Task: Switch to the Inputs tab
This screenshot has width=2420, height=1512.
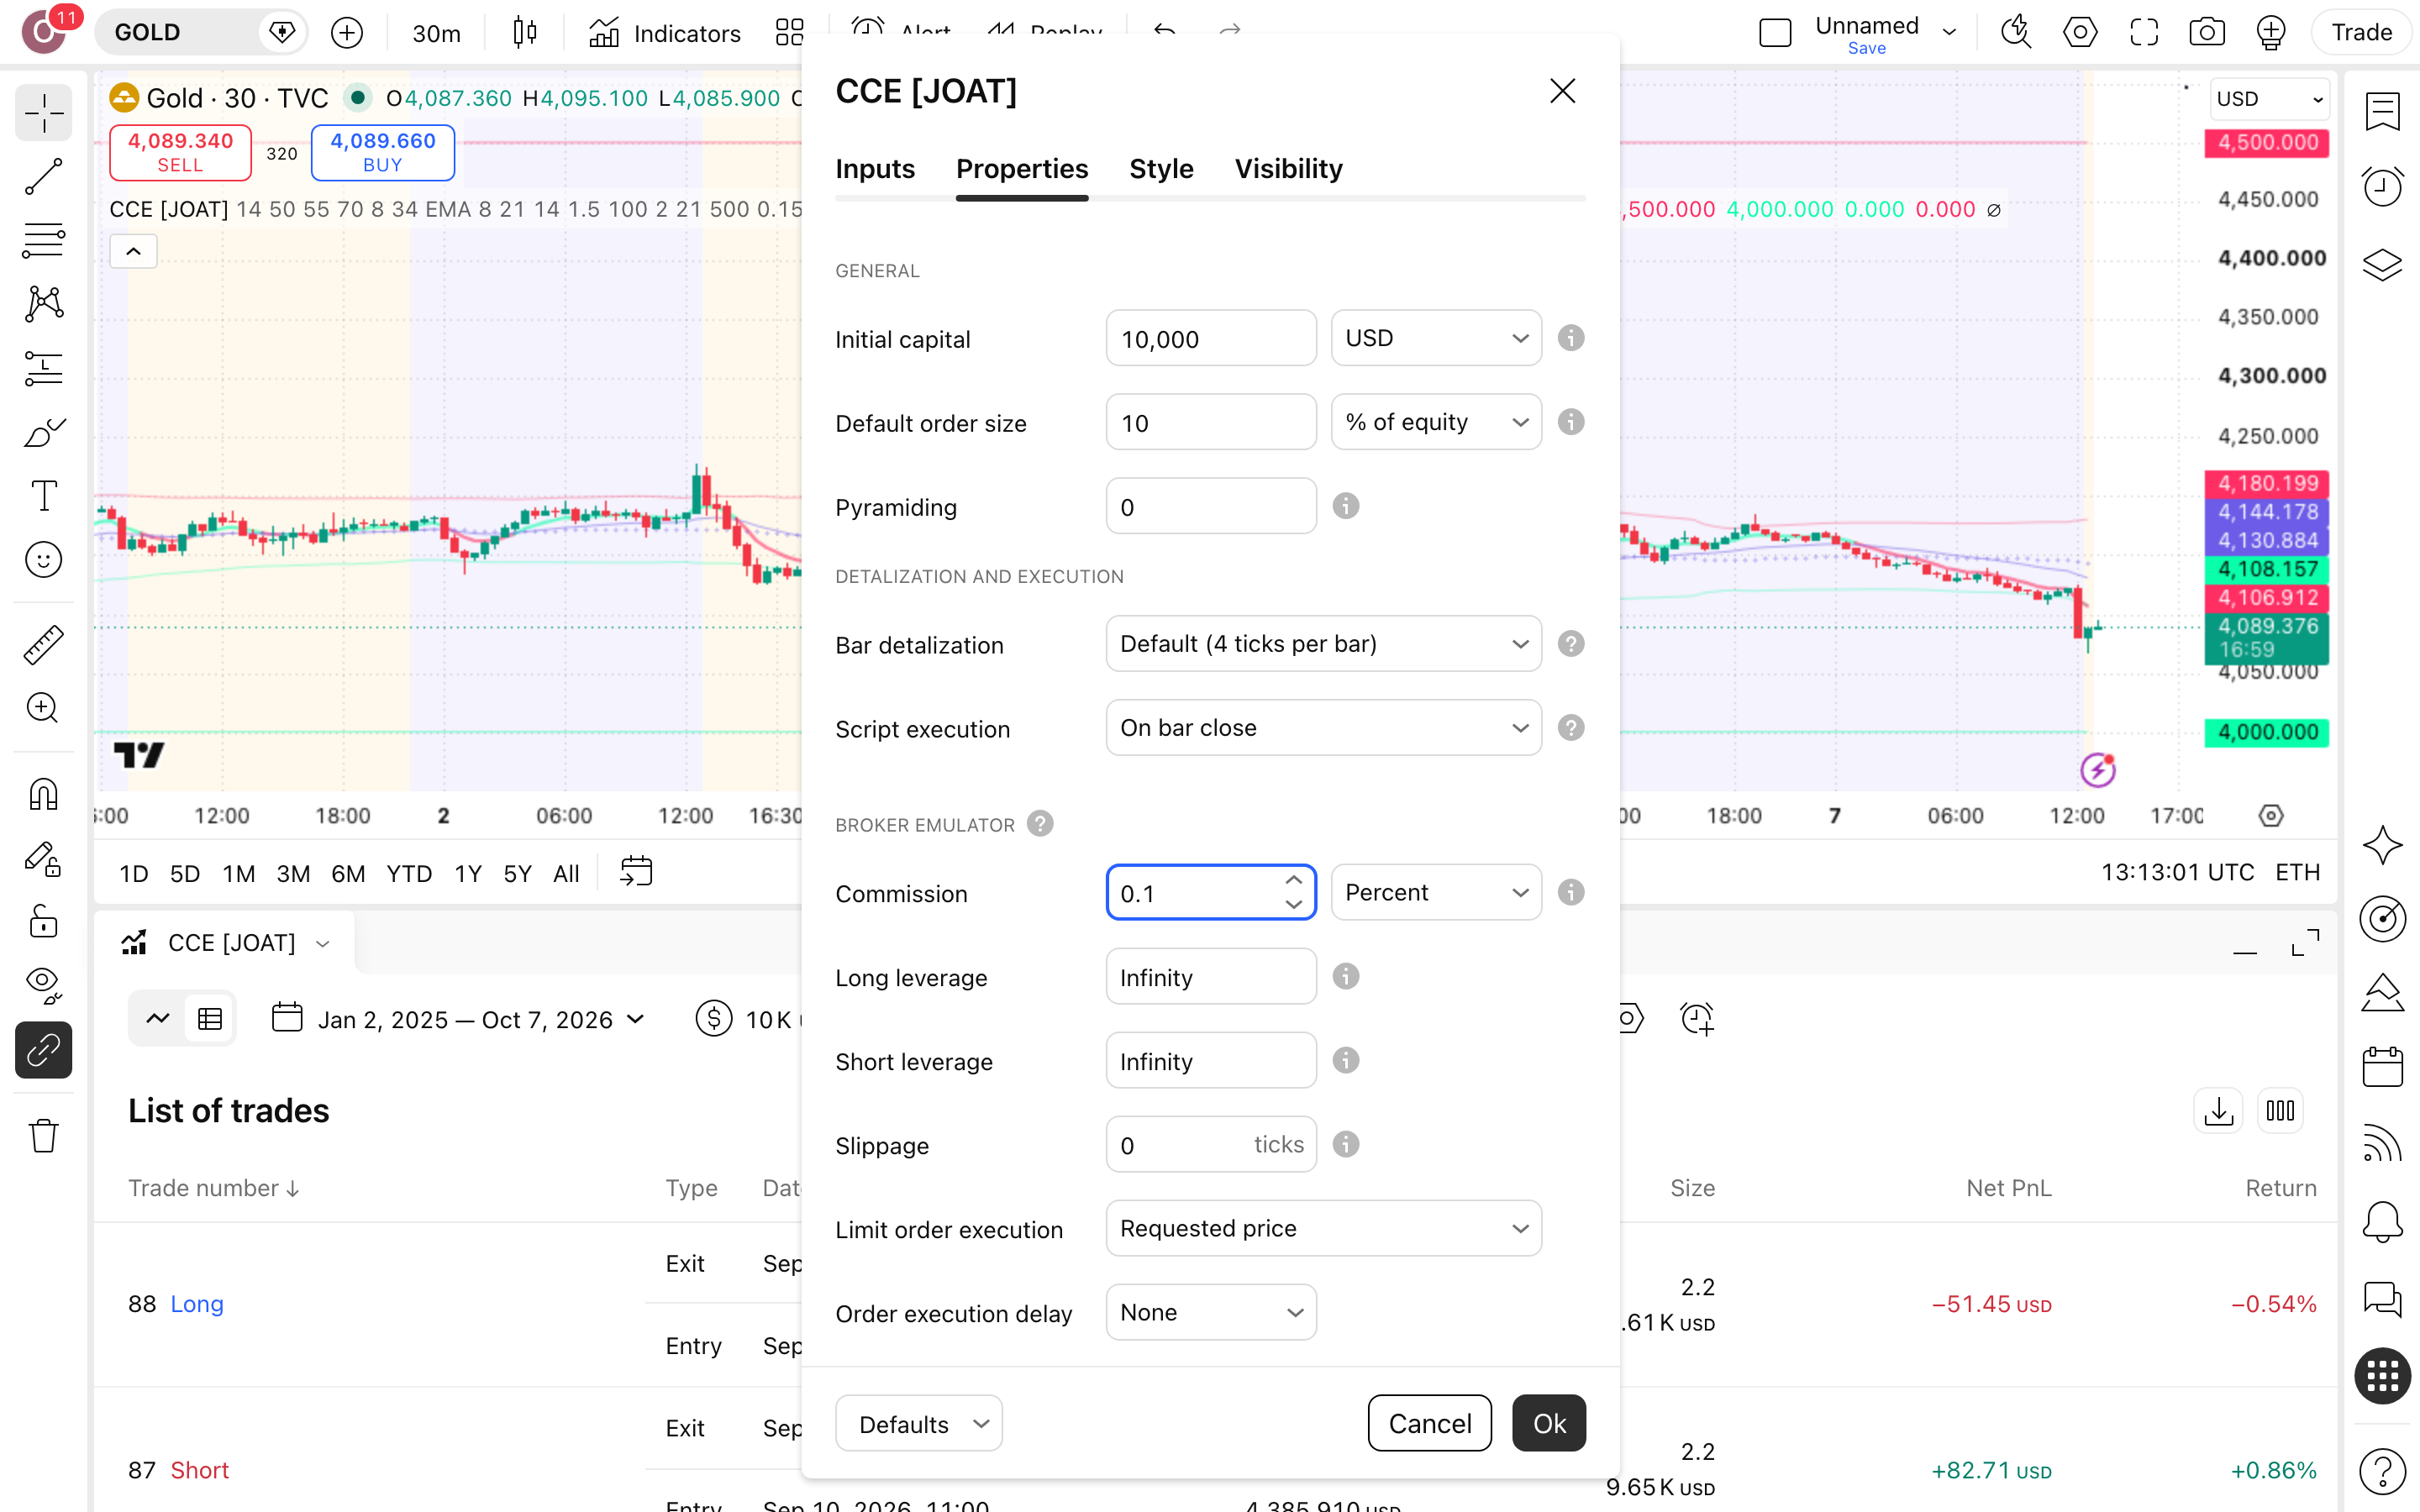Action: (875, 169)
